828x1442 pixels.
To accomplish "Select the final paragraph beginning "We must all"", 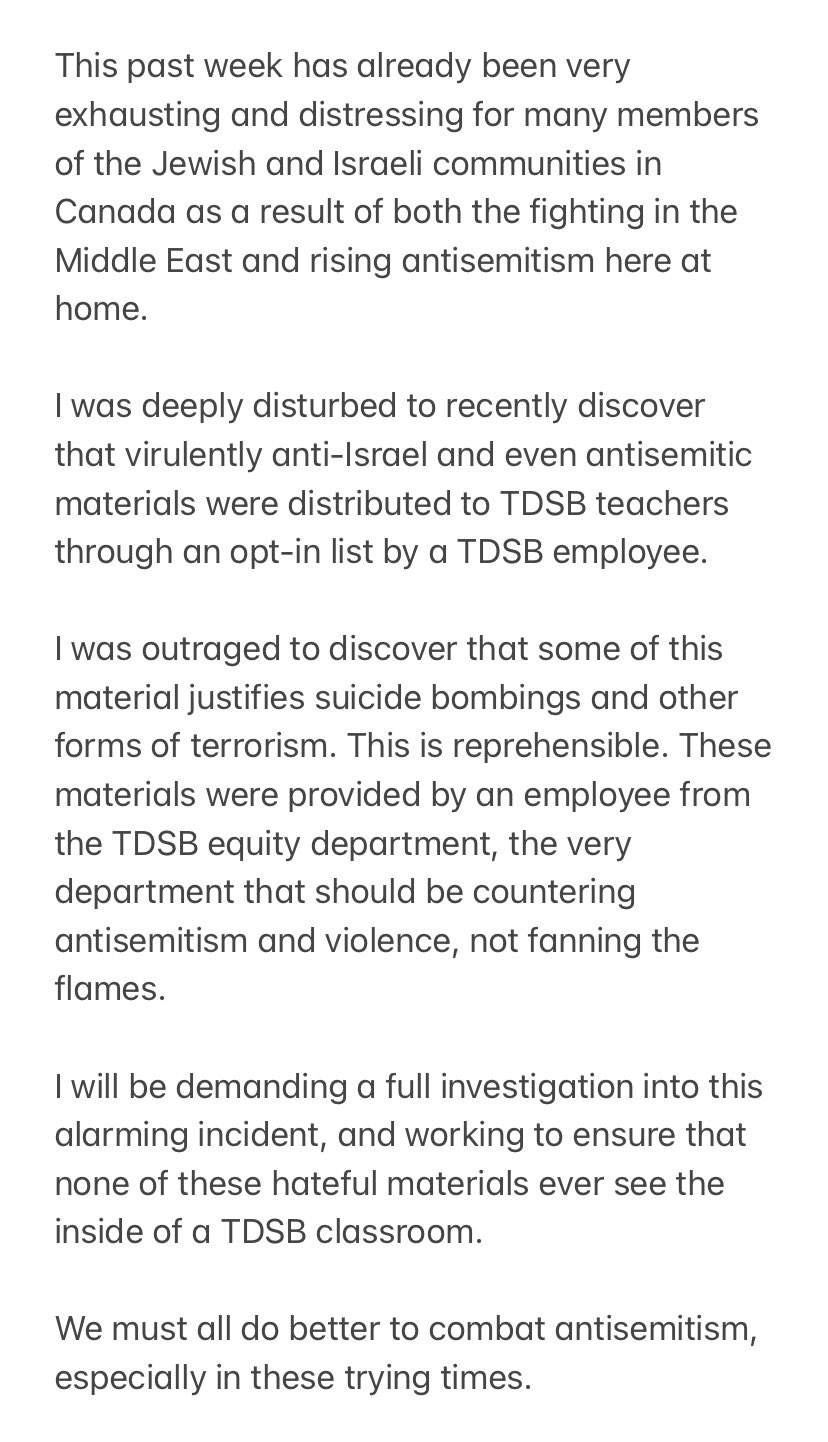I will click(x=403, y=1352).
